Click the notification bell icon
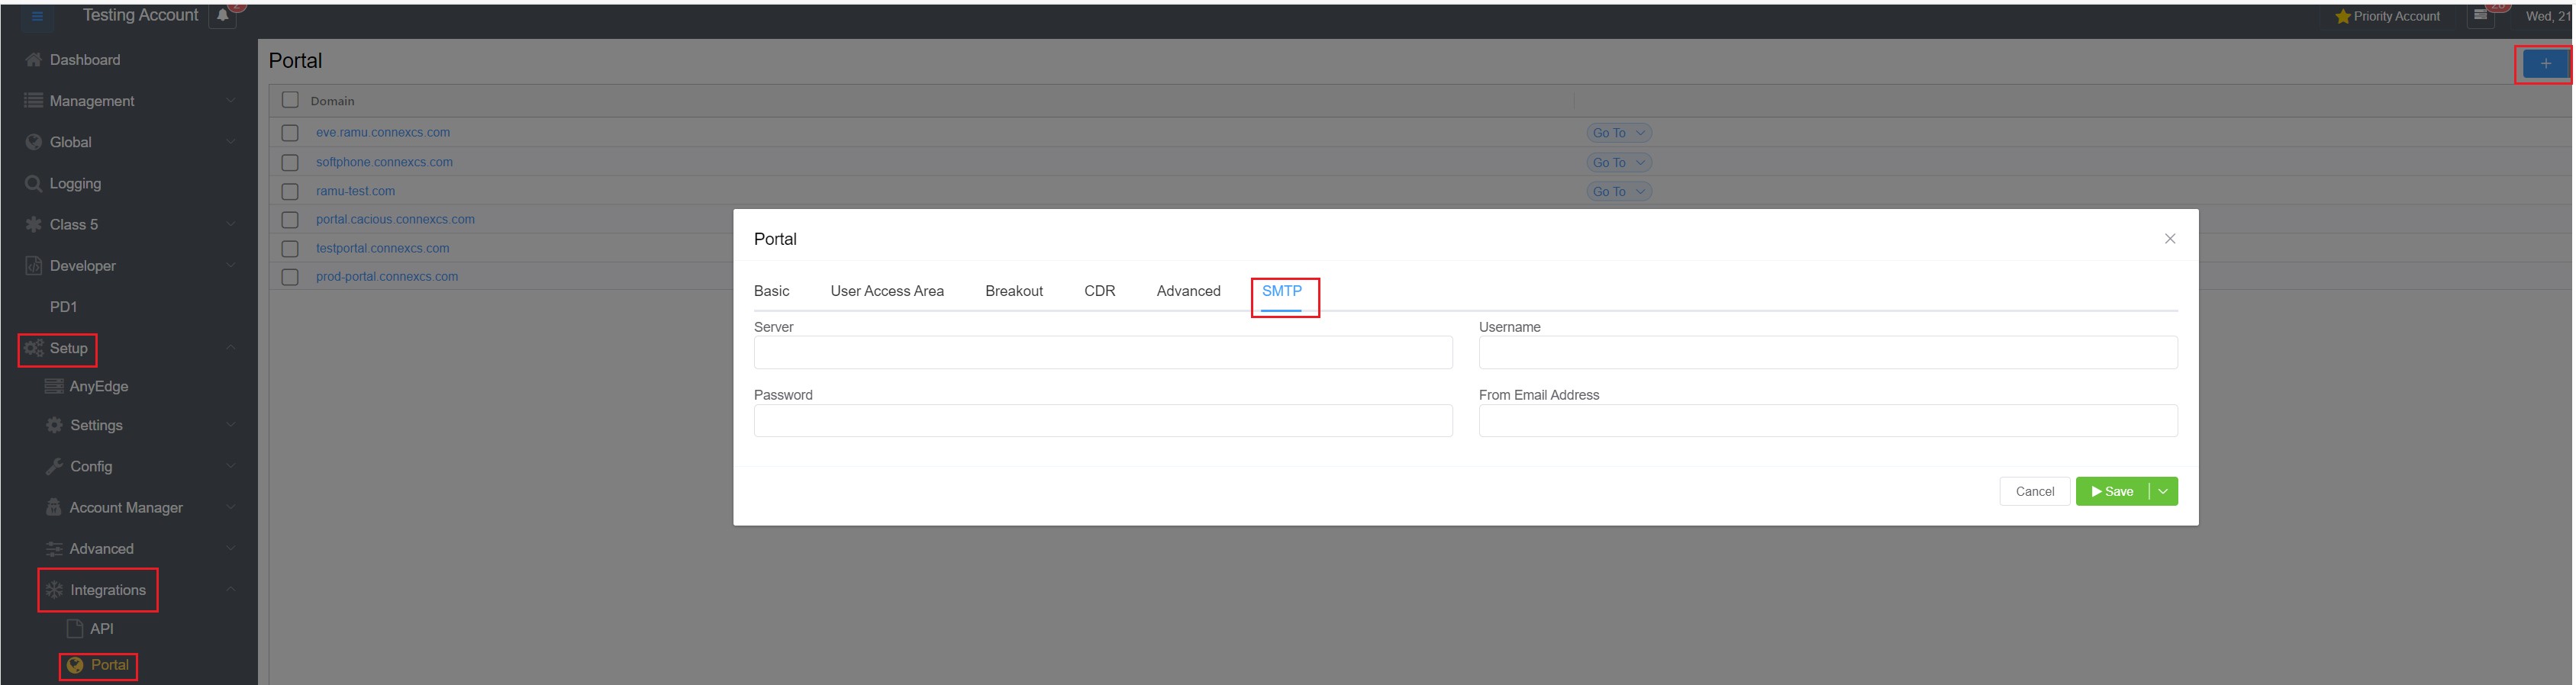Image resolution: width=2576 pixels, height=685 pixels. [223, 16]
